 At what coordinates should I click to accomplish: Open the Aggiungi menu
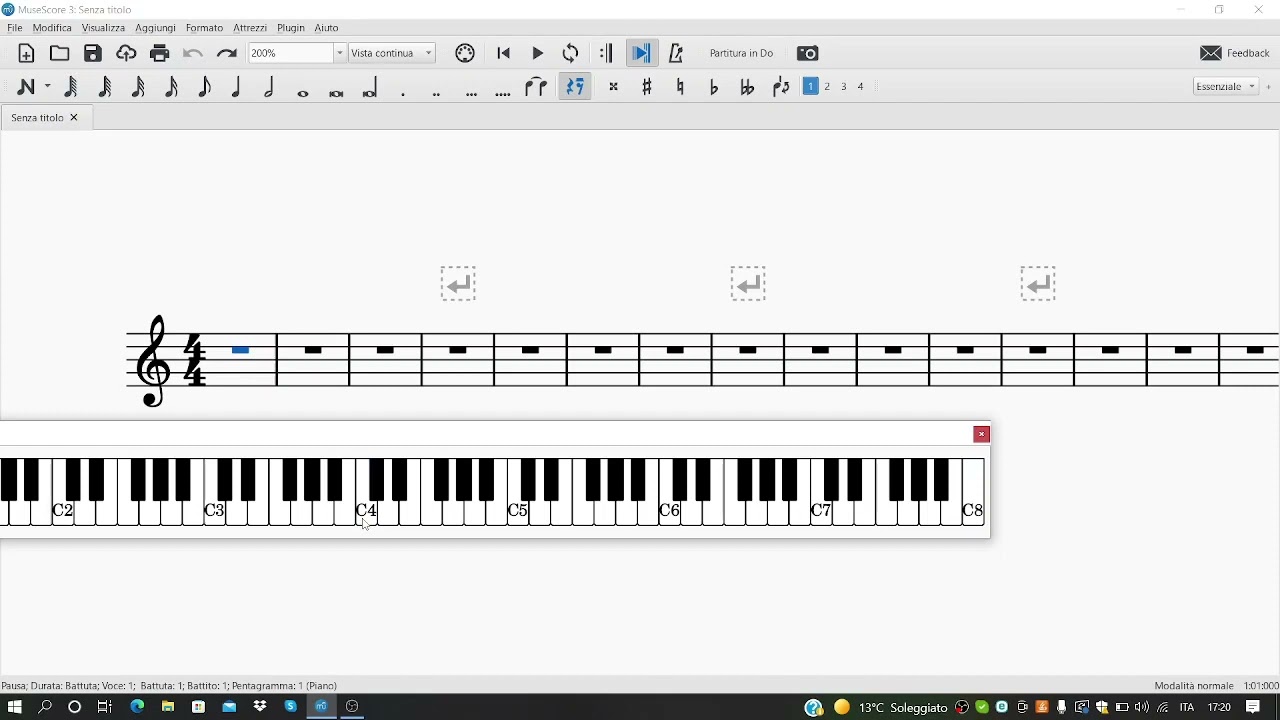coord(156,29)
